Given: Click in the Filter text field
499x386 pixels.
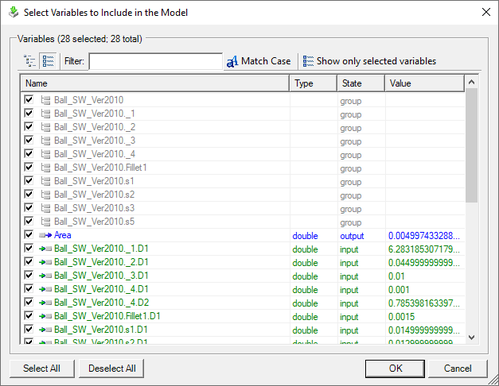Looking at the screenshot, I should [156, 61].
